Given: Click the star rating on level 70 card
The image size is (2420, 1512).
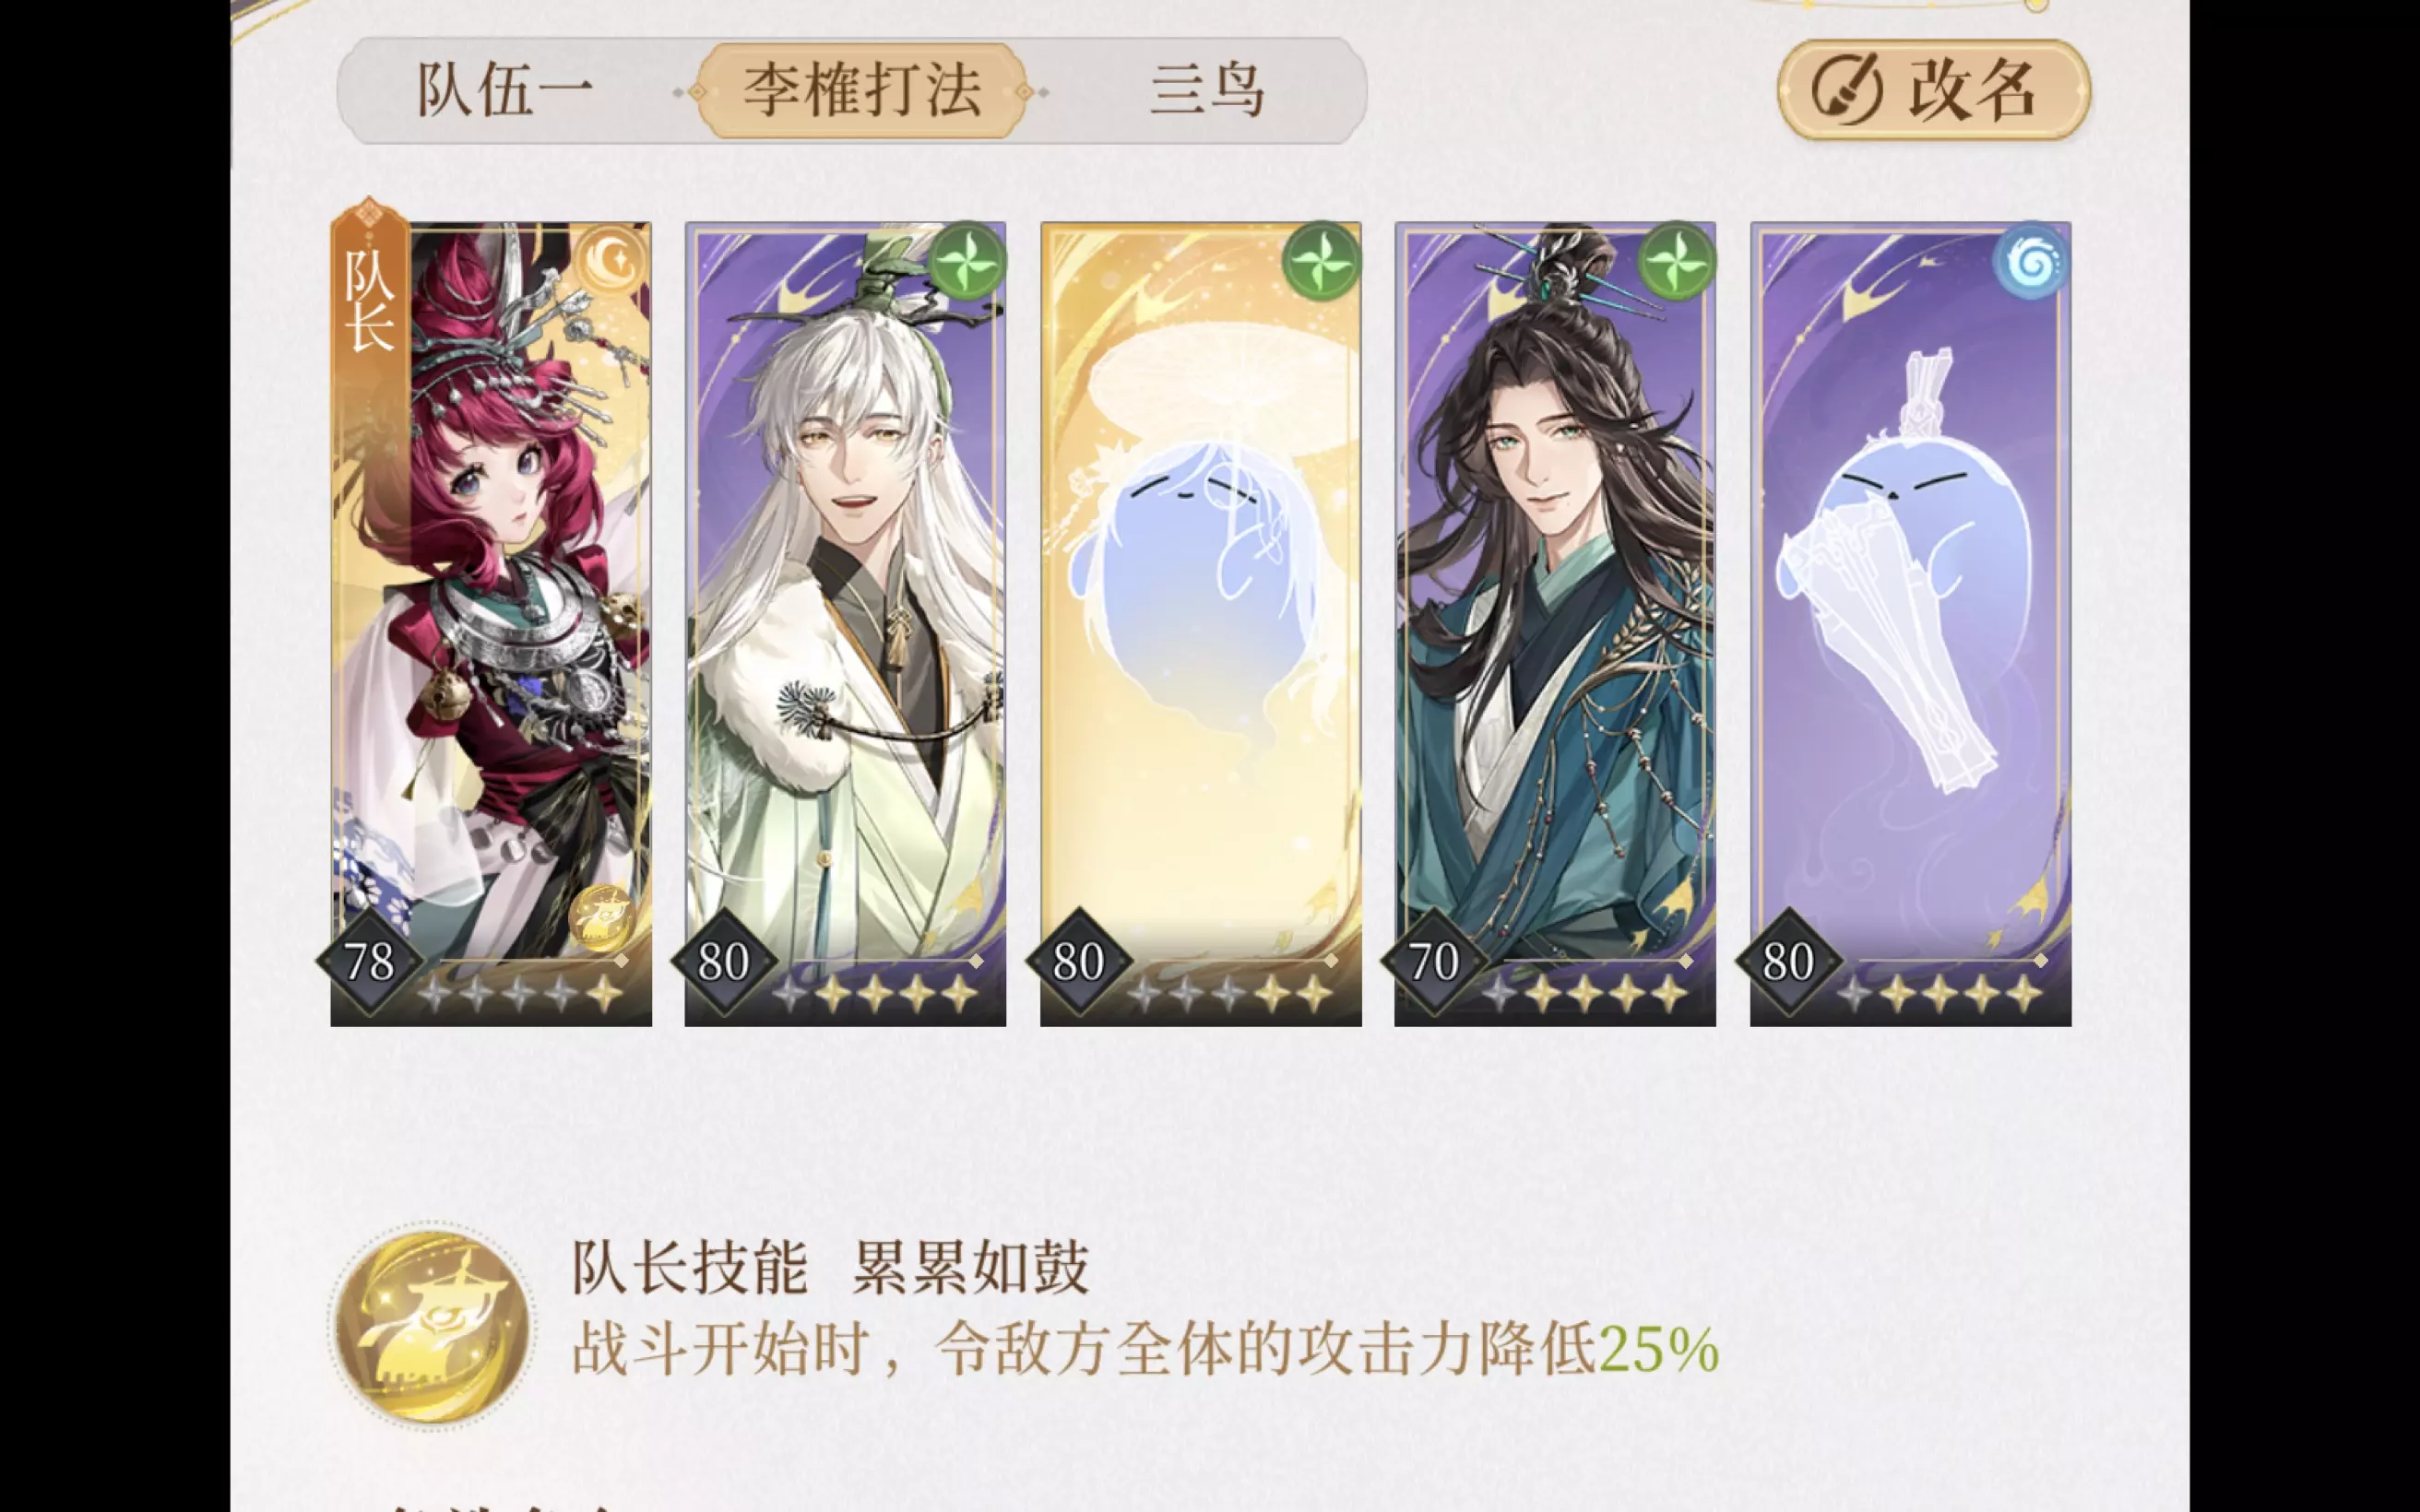Looking at the screenshot, I should [x=1583, y=994].
